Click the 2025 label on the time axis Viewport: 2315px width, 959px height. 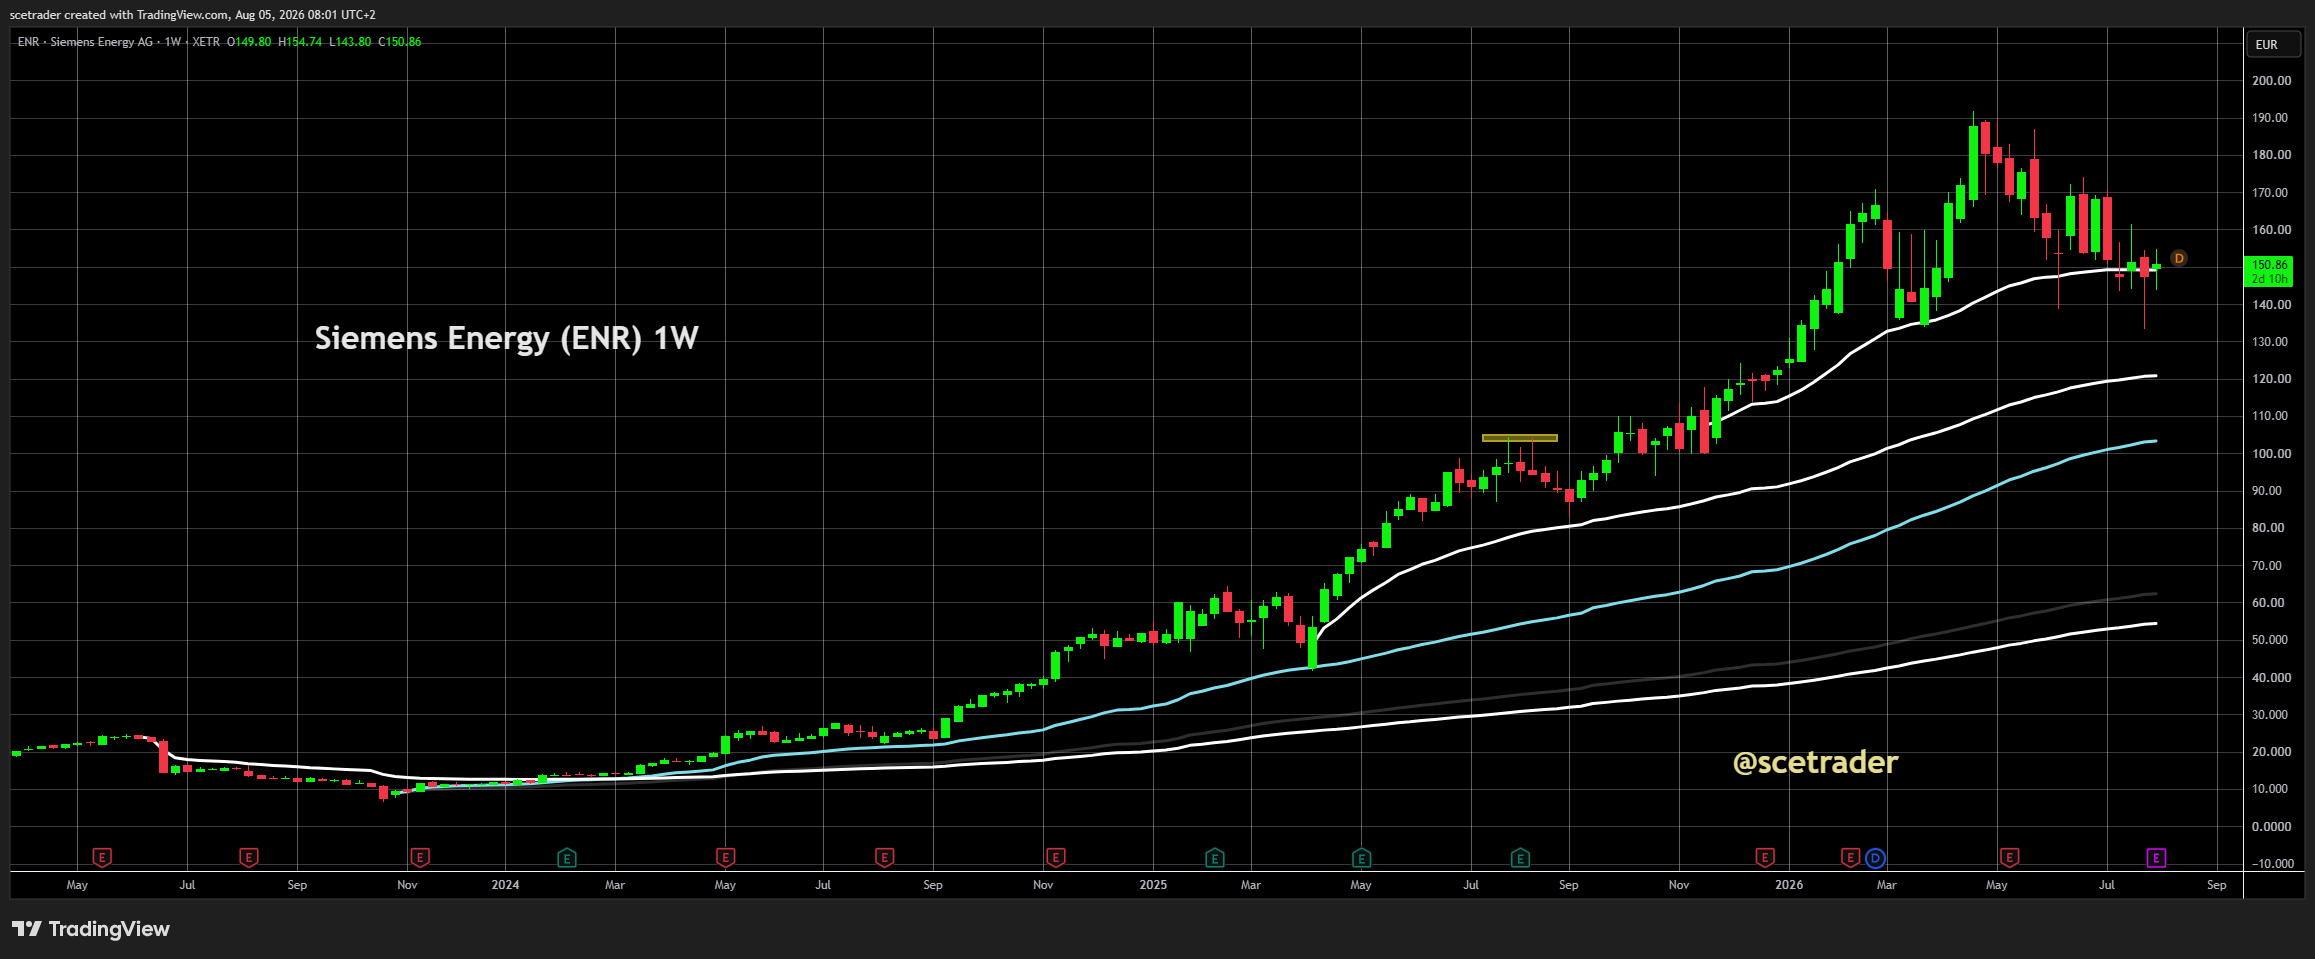[x=1153, y=885]
